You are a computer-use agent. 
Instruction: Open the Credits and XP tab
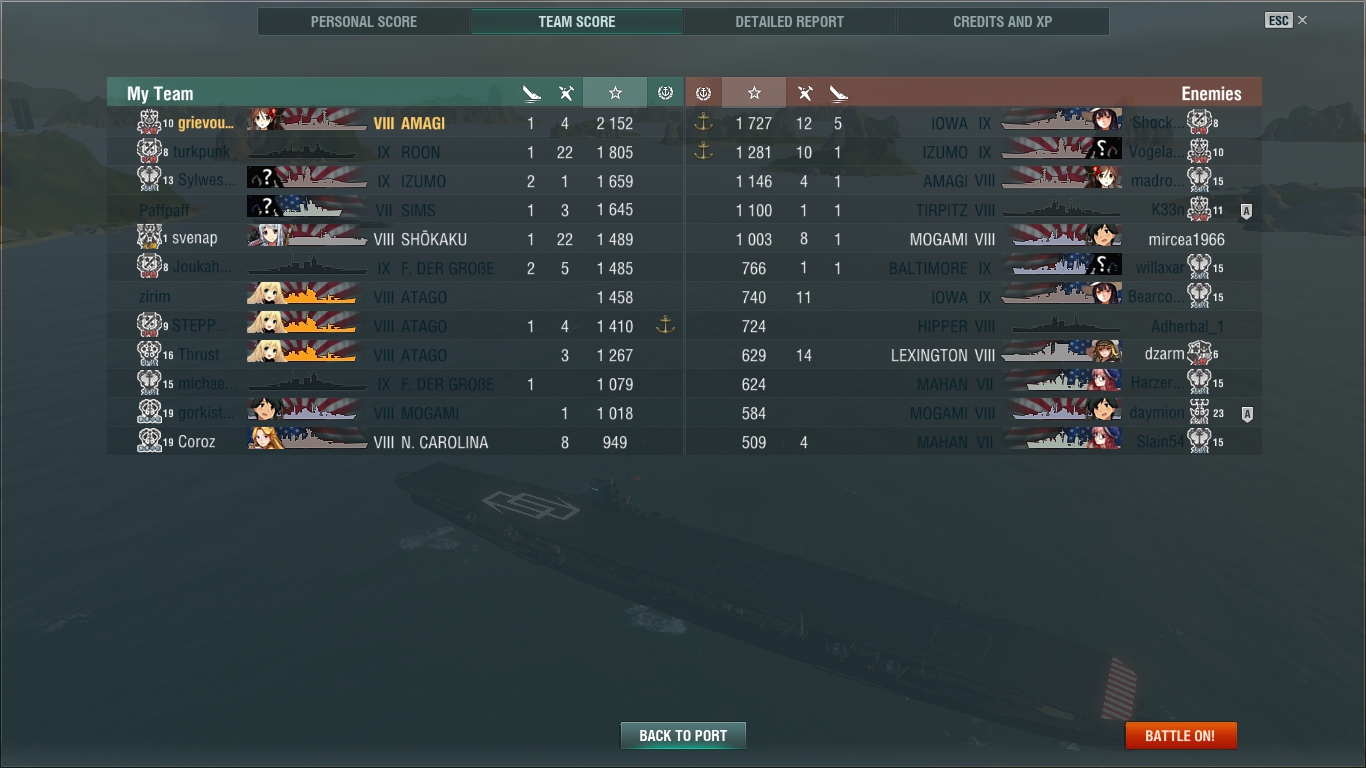(x=1003, y=22)
